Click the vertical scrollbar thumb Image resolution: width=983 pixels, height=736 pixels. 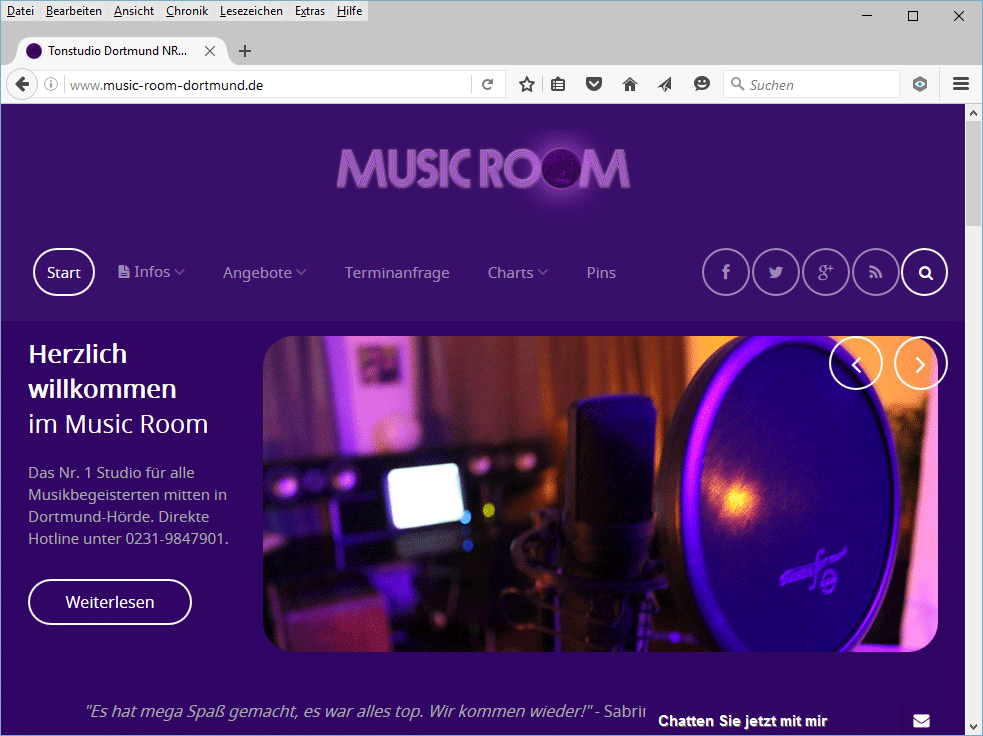(x=973, y=174)
